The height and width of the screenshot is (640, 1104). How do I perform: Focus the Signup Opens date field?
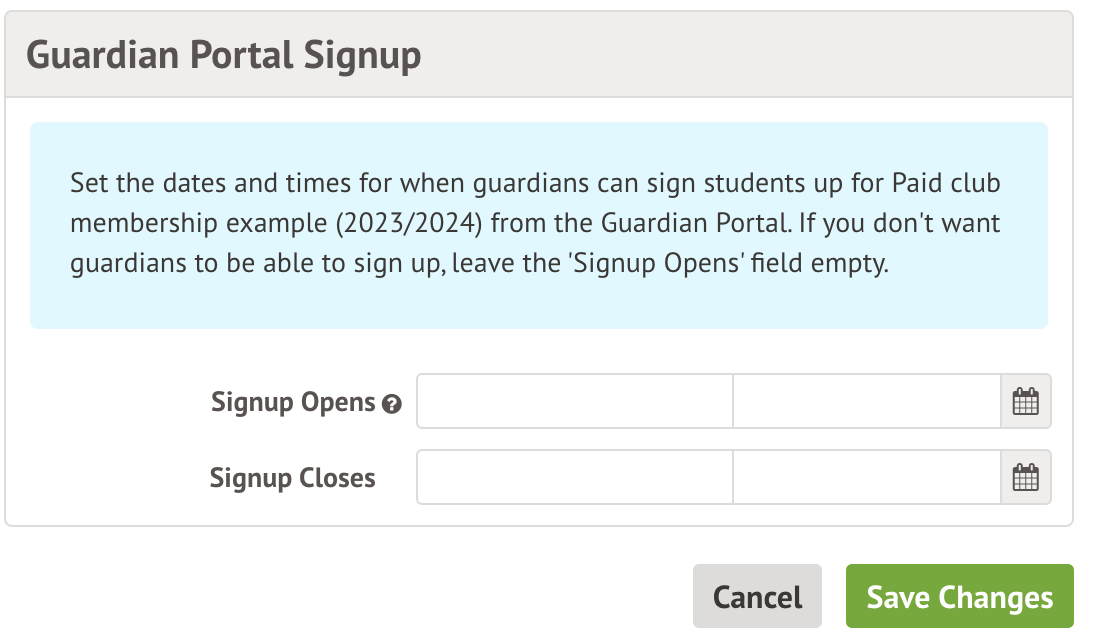click(x=575, y=402)
